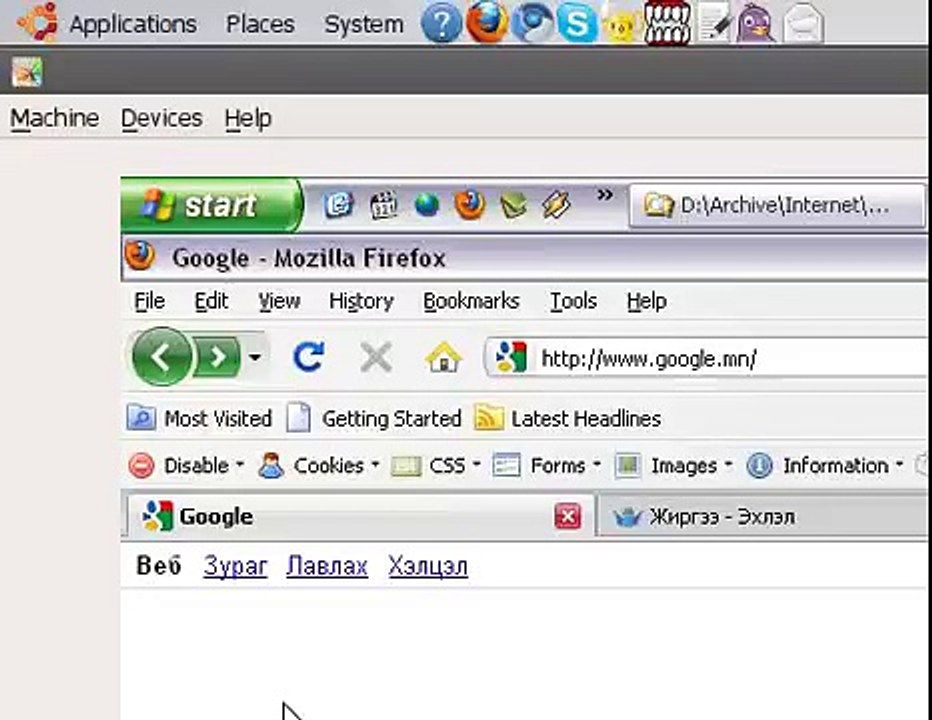Open the Cookies dropdown in developer toolbar
The width and height of the screenshot is (932, 720).
tap(319, 466)
